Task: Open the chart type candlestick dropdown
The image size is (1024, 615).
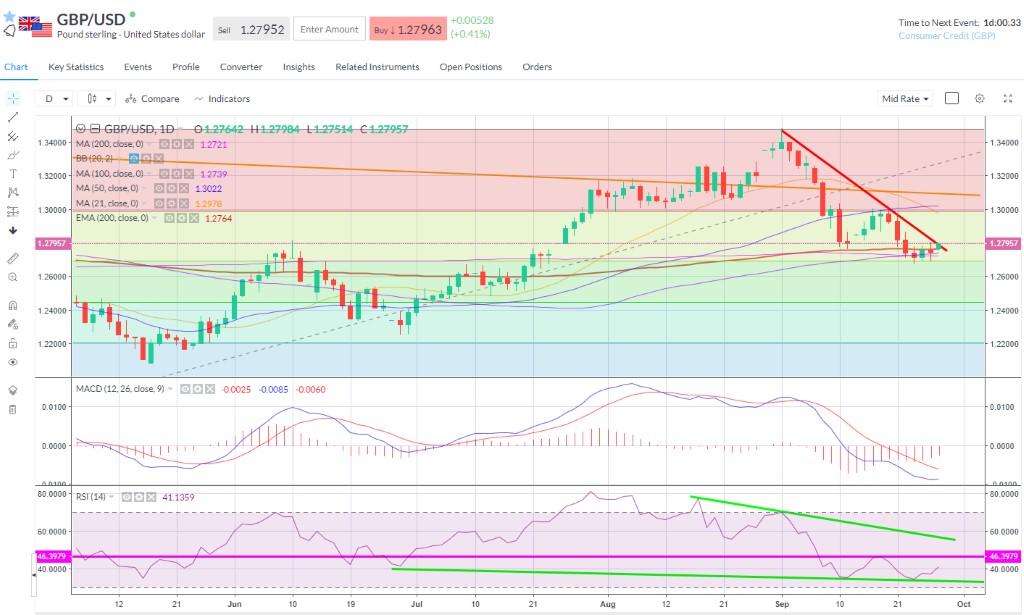Action: pos(99,99)
